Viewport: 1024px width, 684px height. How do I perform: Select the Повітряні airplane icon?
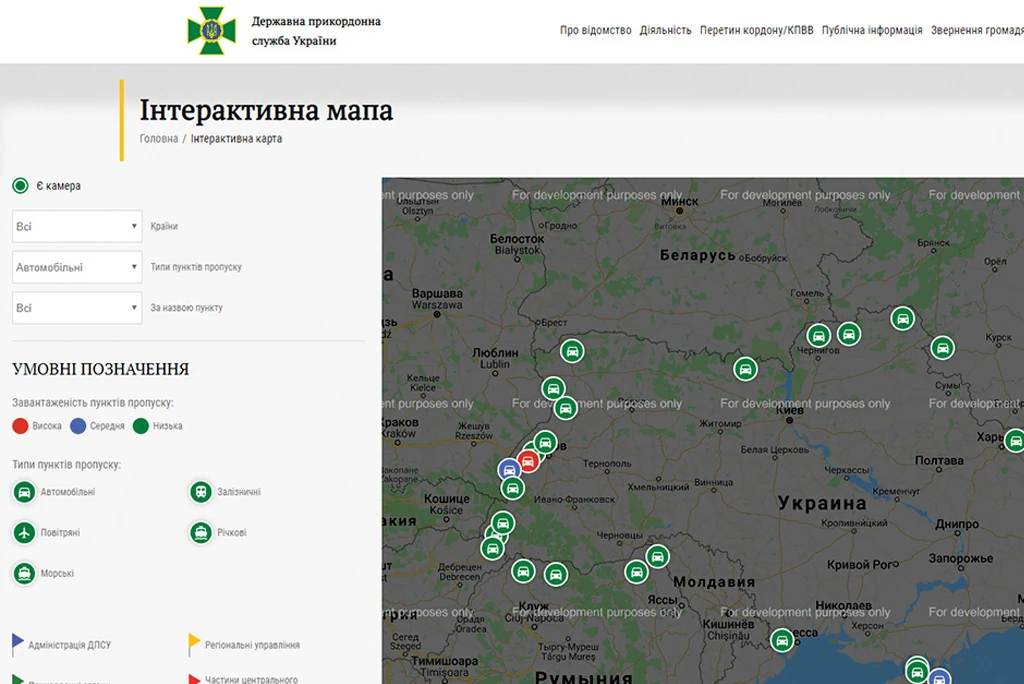pyautogui.click(x=22, y=532)
